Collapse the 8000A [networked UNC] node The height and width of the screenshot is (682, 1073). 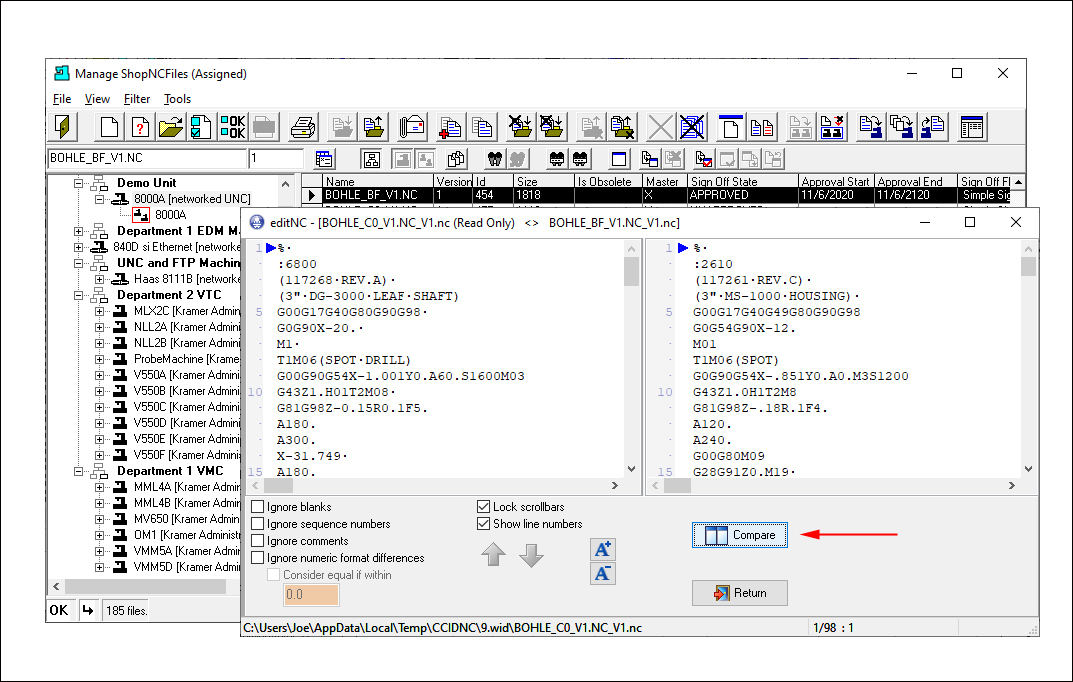(99, 199)
